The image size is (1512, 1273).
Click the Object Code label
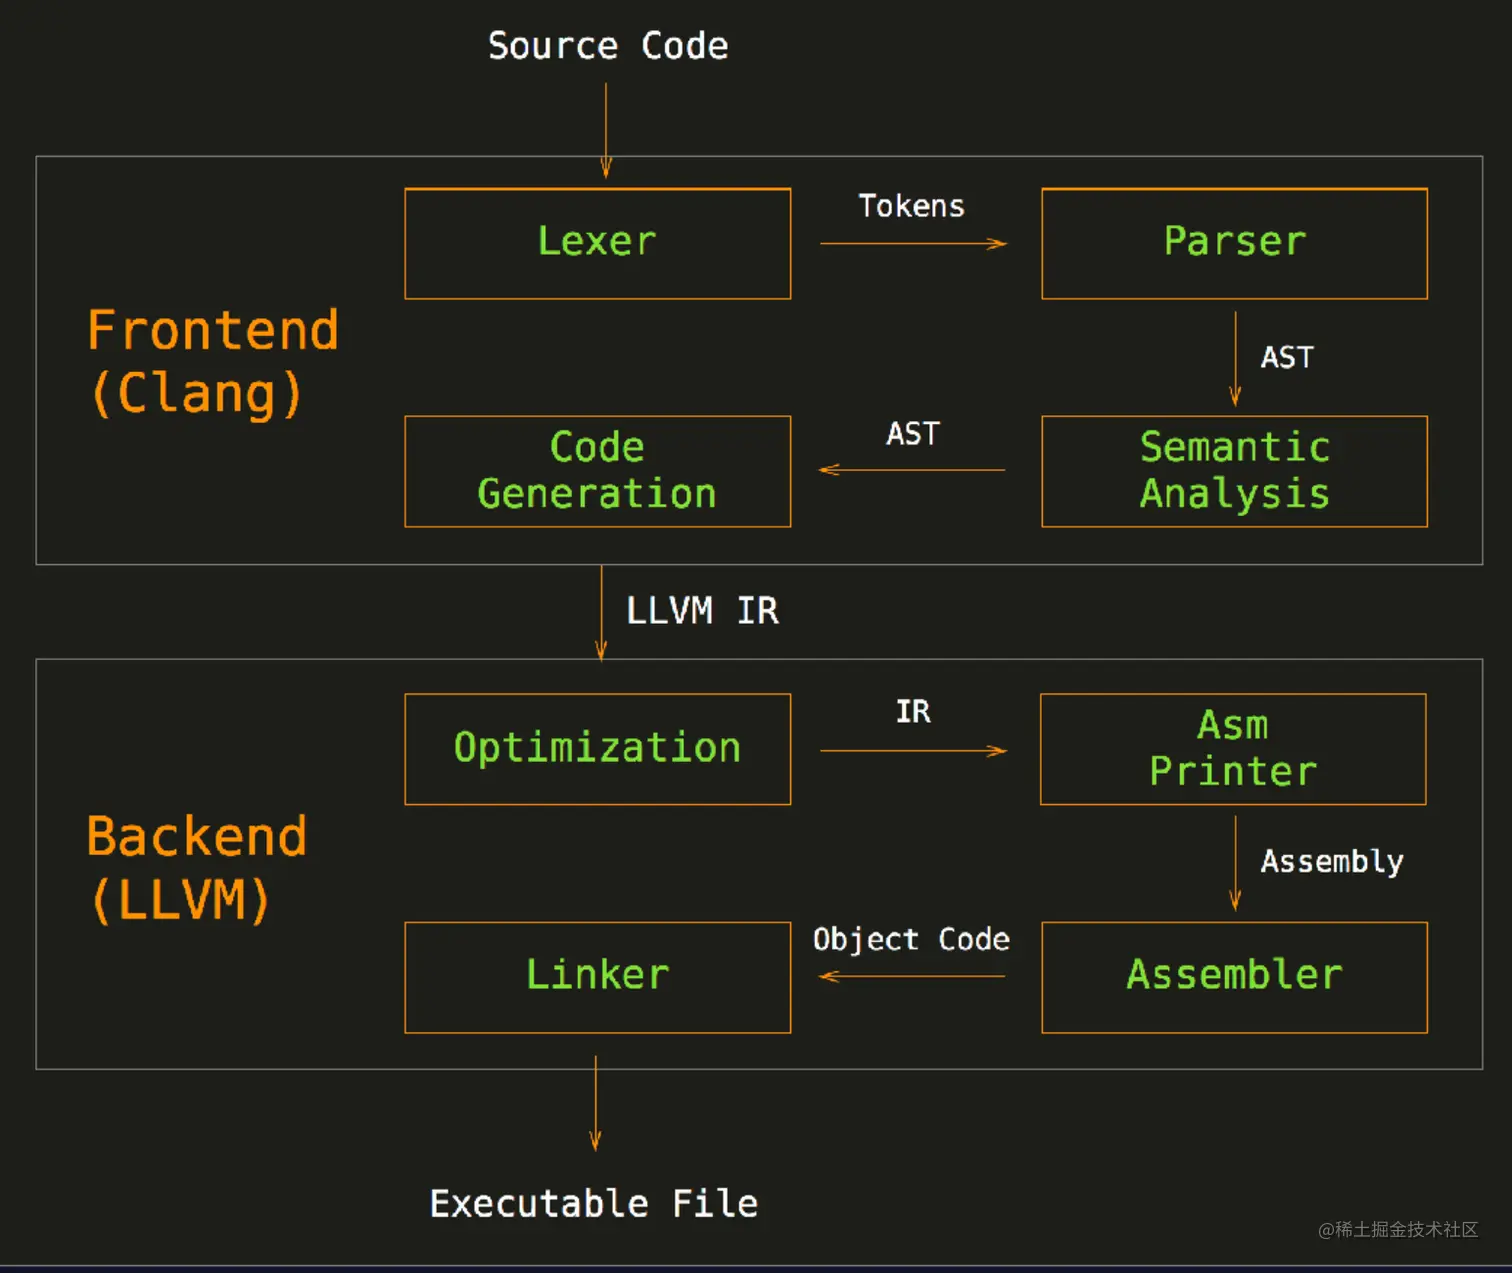911,940
